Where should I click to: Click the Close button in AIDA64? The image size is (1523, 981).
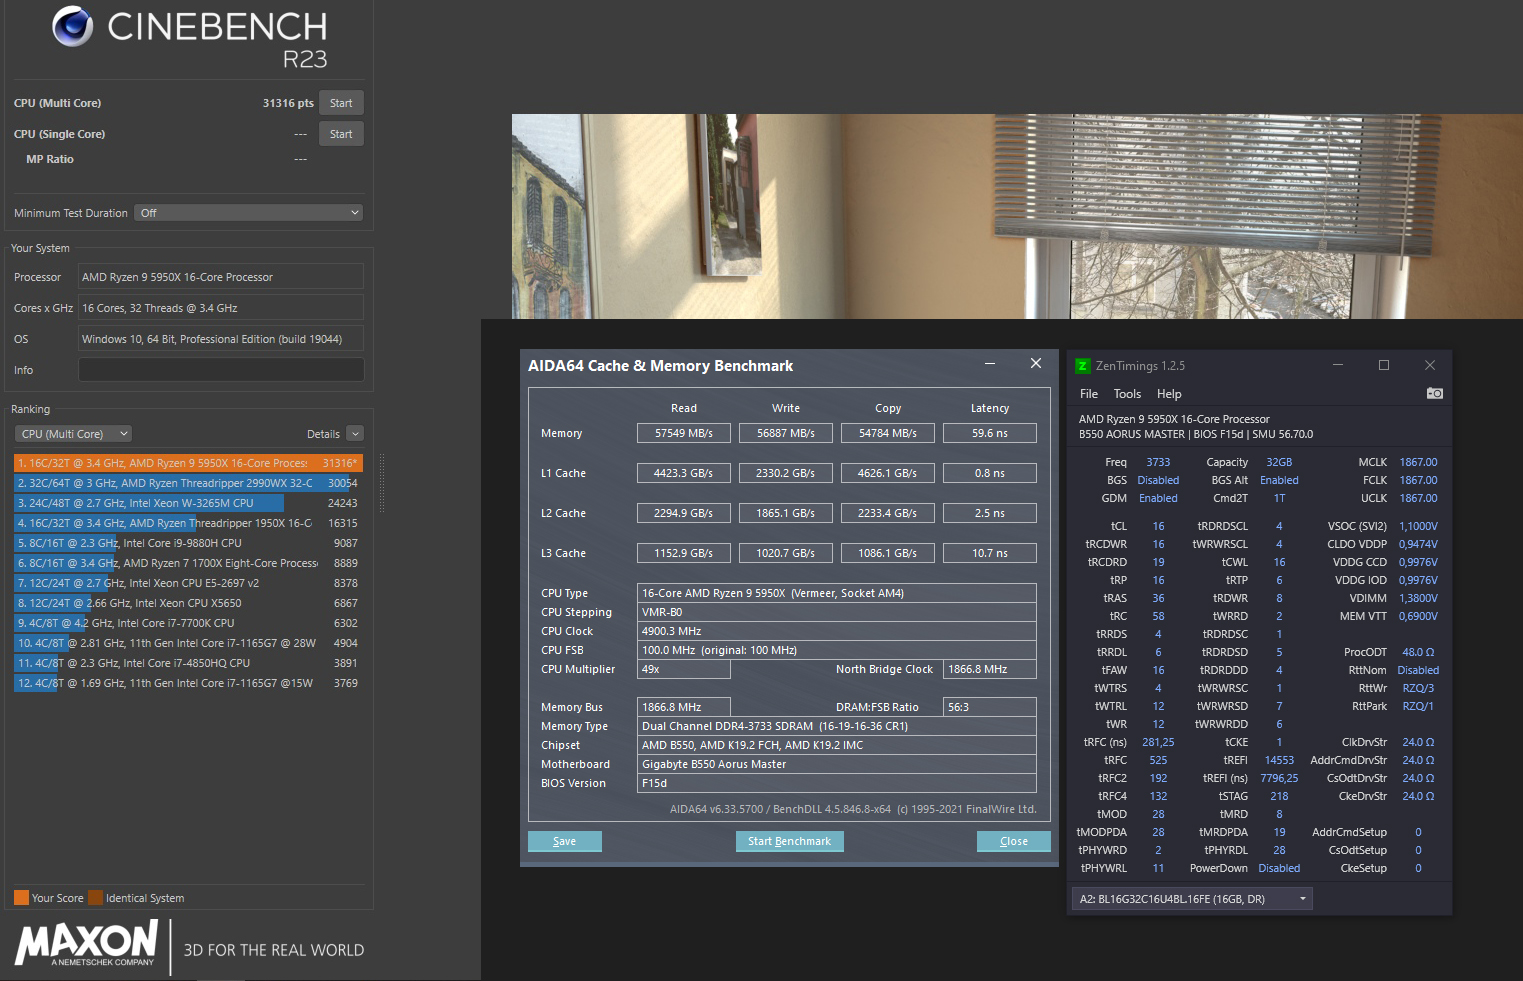[x=1014, y=841]
